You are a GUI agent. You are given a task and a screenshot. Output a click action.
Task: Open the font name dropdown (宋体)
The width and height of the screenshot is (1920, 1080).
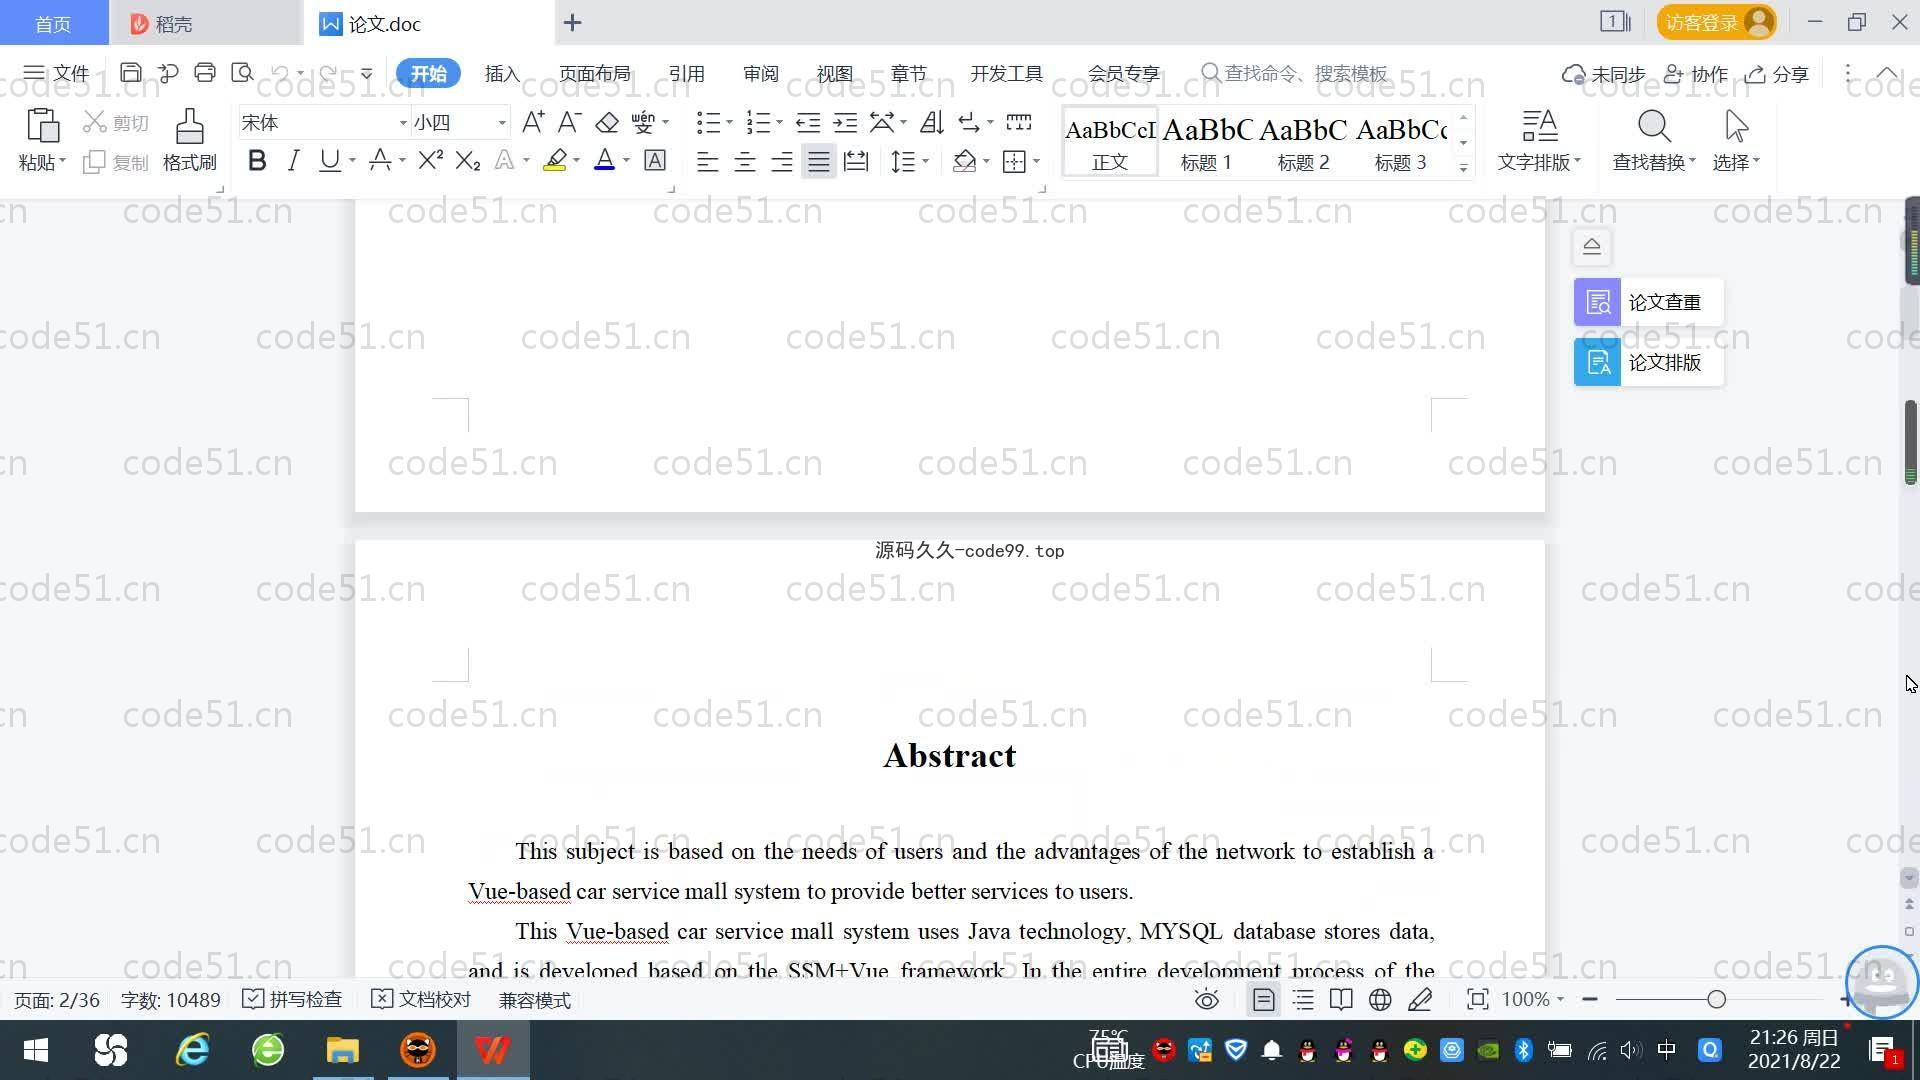pos(403,123)
